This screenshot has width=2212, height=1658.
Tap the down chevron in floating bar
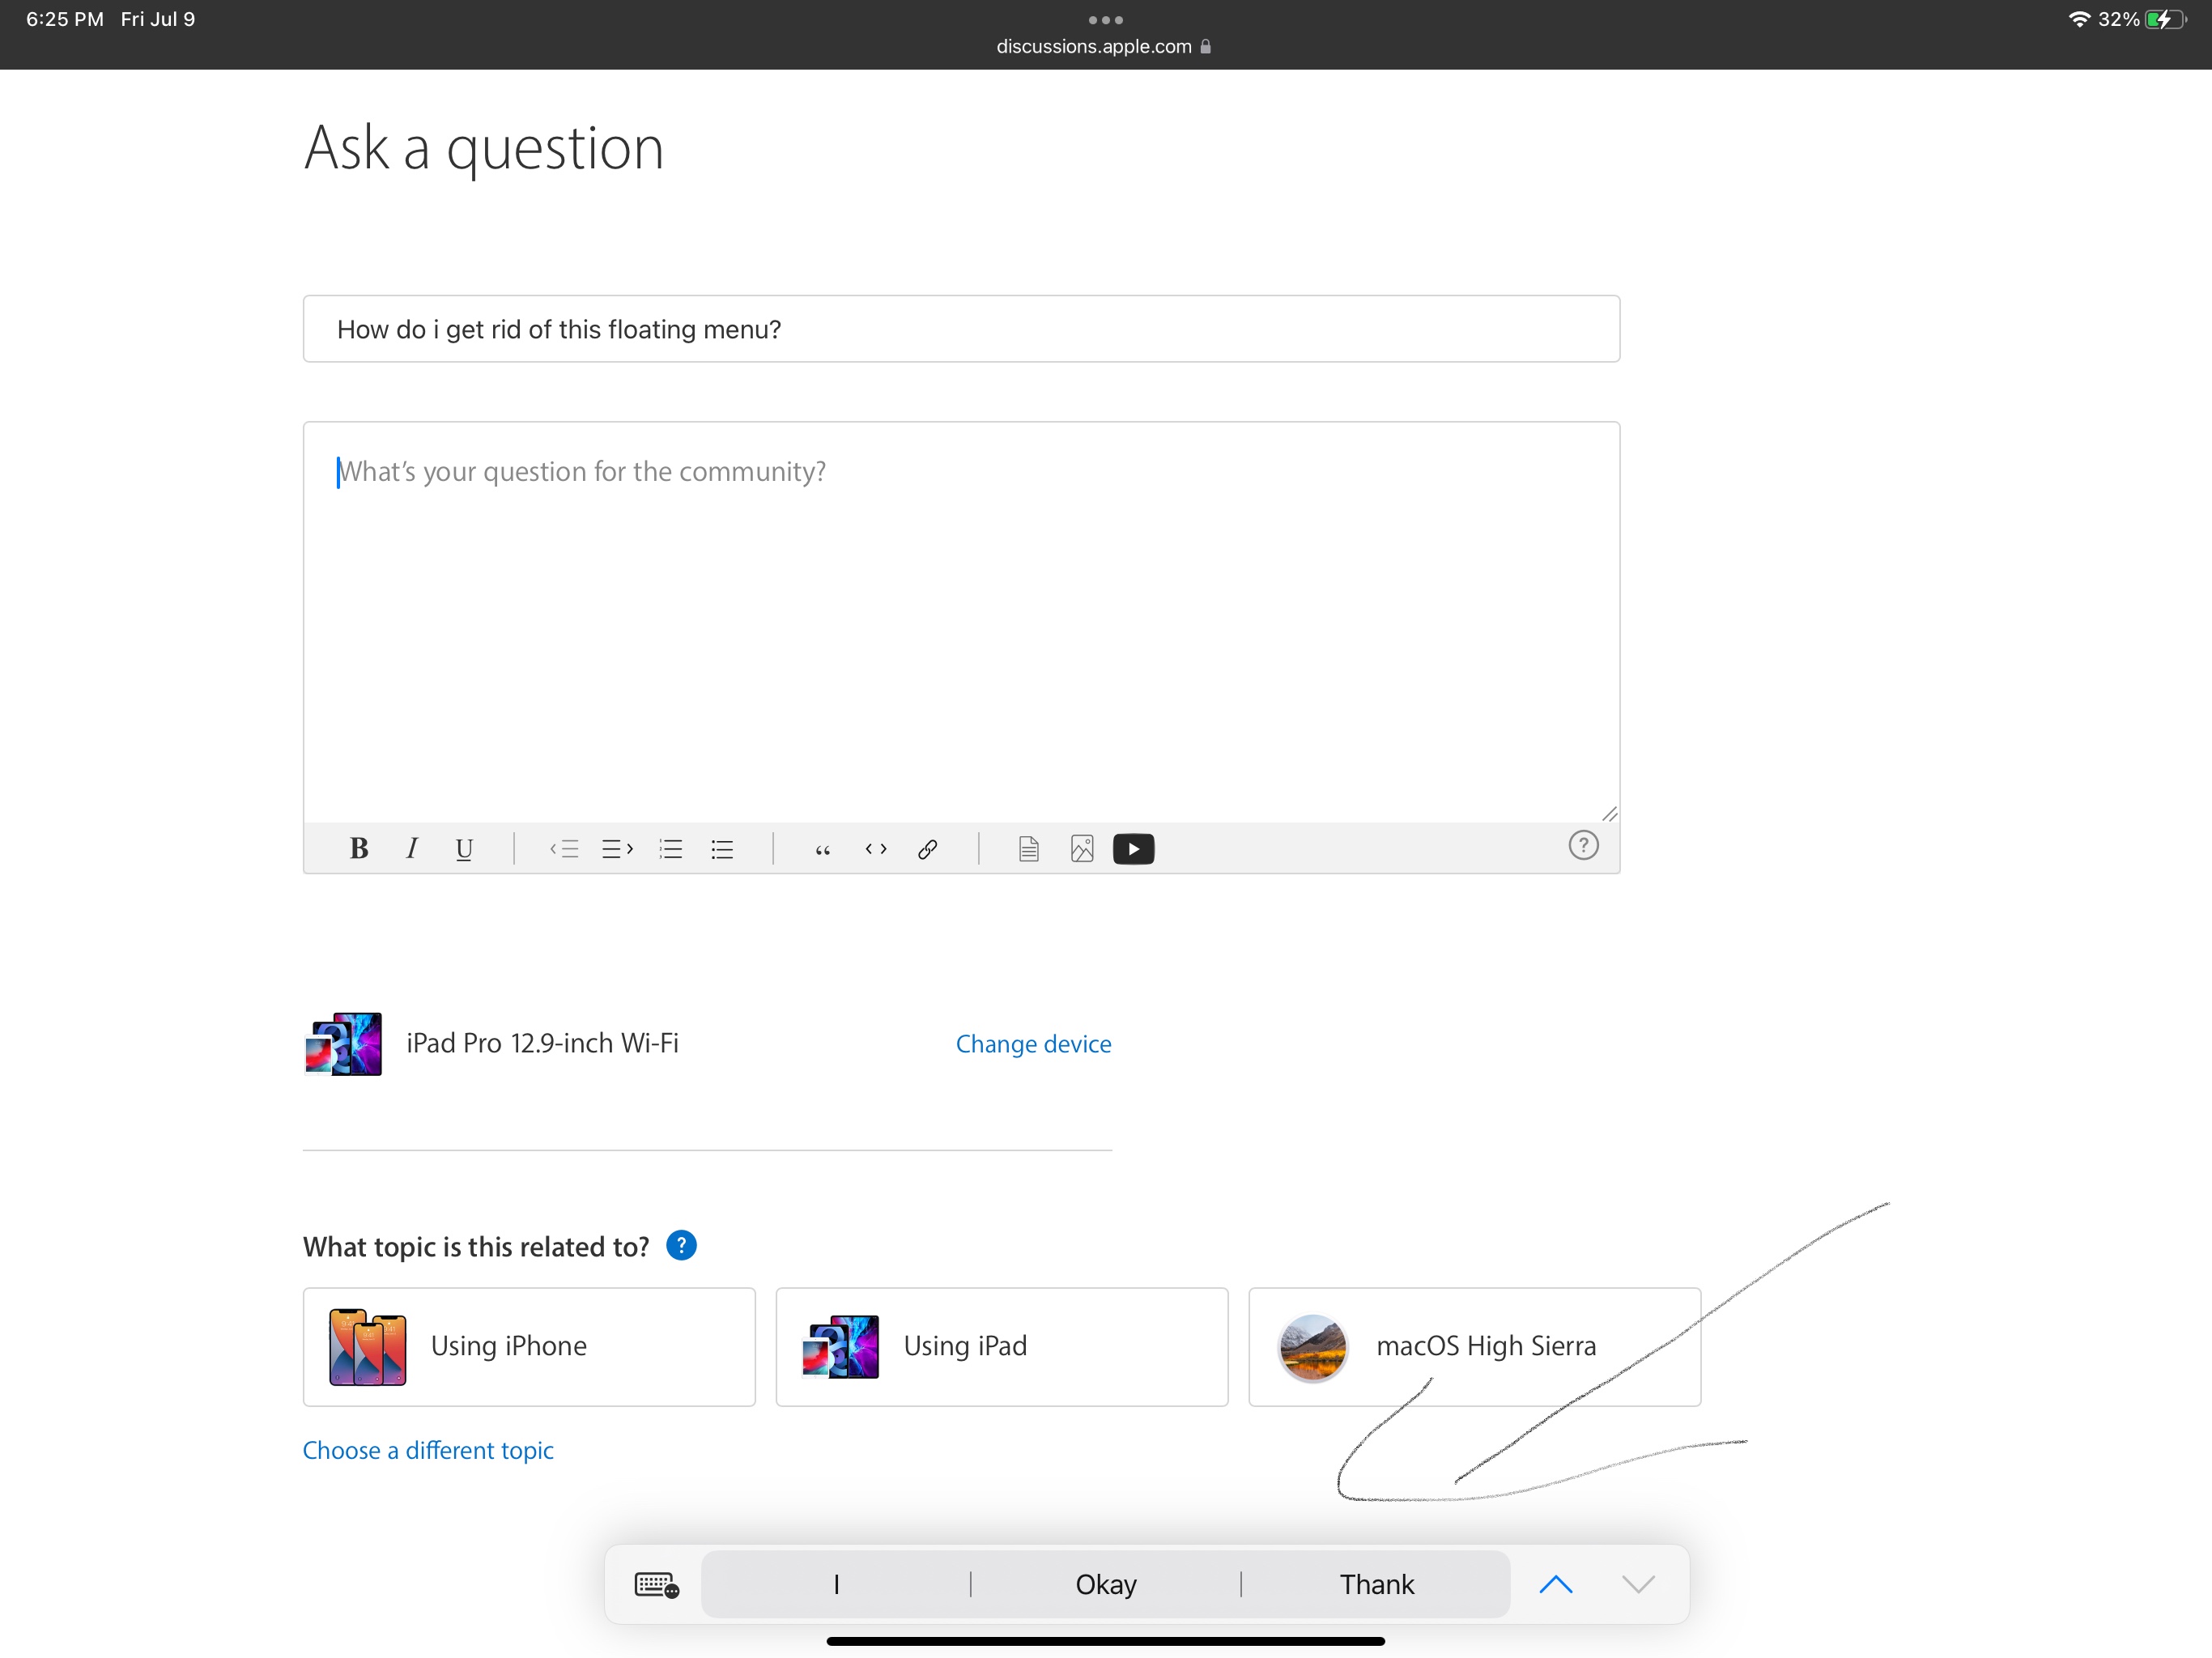coord(1638,1585)
